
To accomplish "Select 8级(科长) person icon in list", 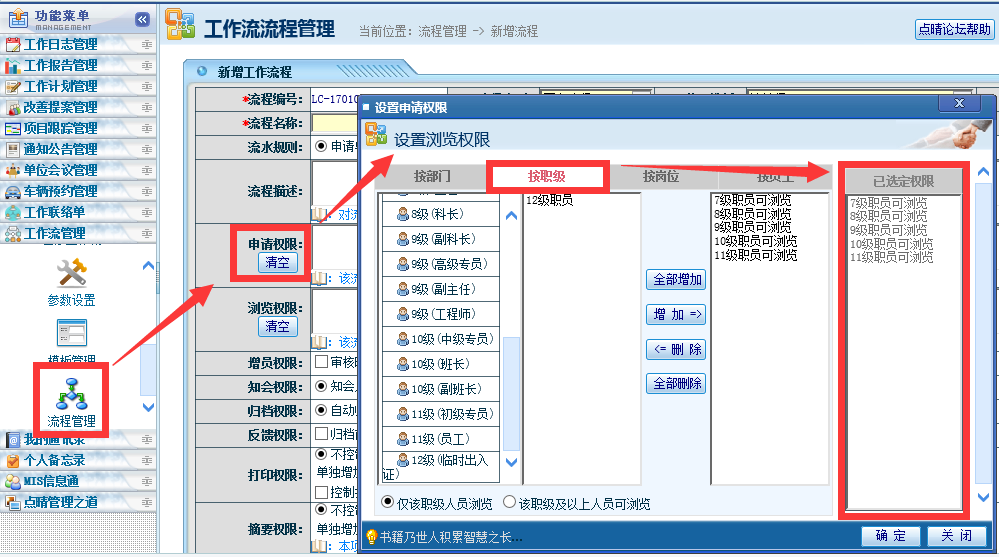I will [403, 214].
